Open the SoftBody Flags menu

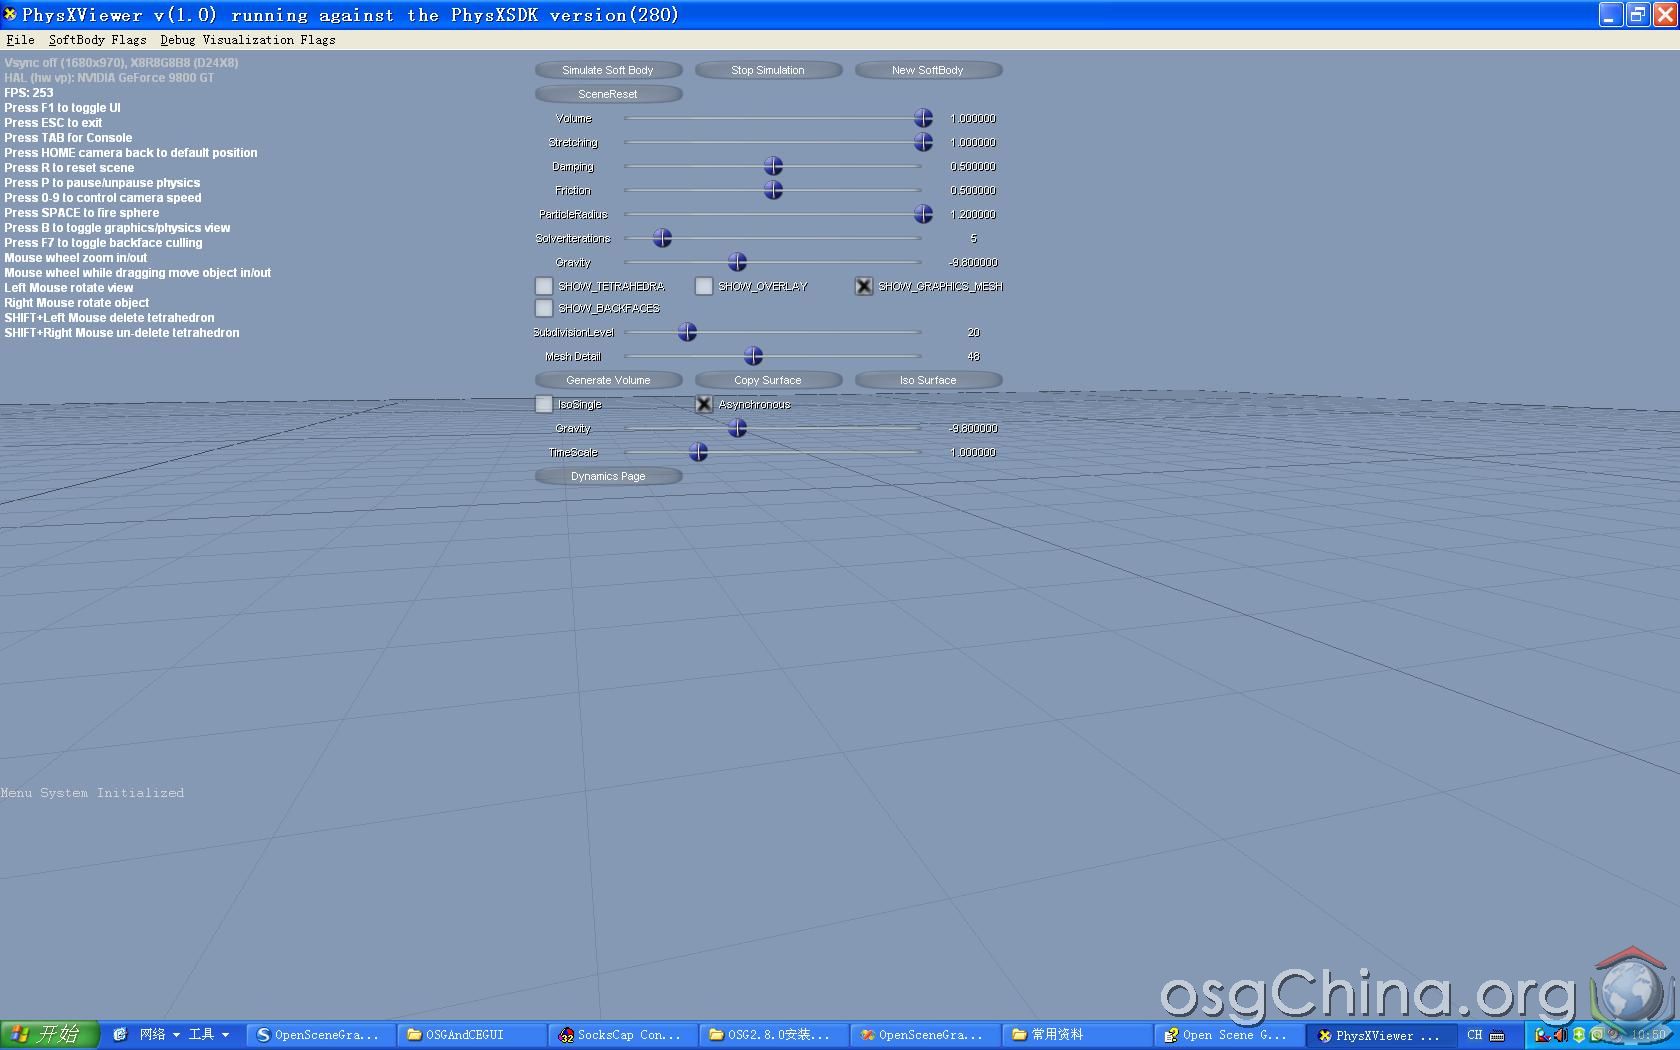(97, 40)
